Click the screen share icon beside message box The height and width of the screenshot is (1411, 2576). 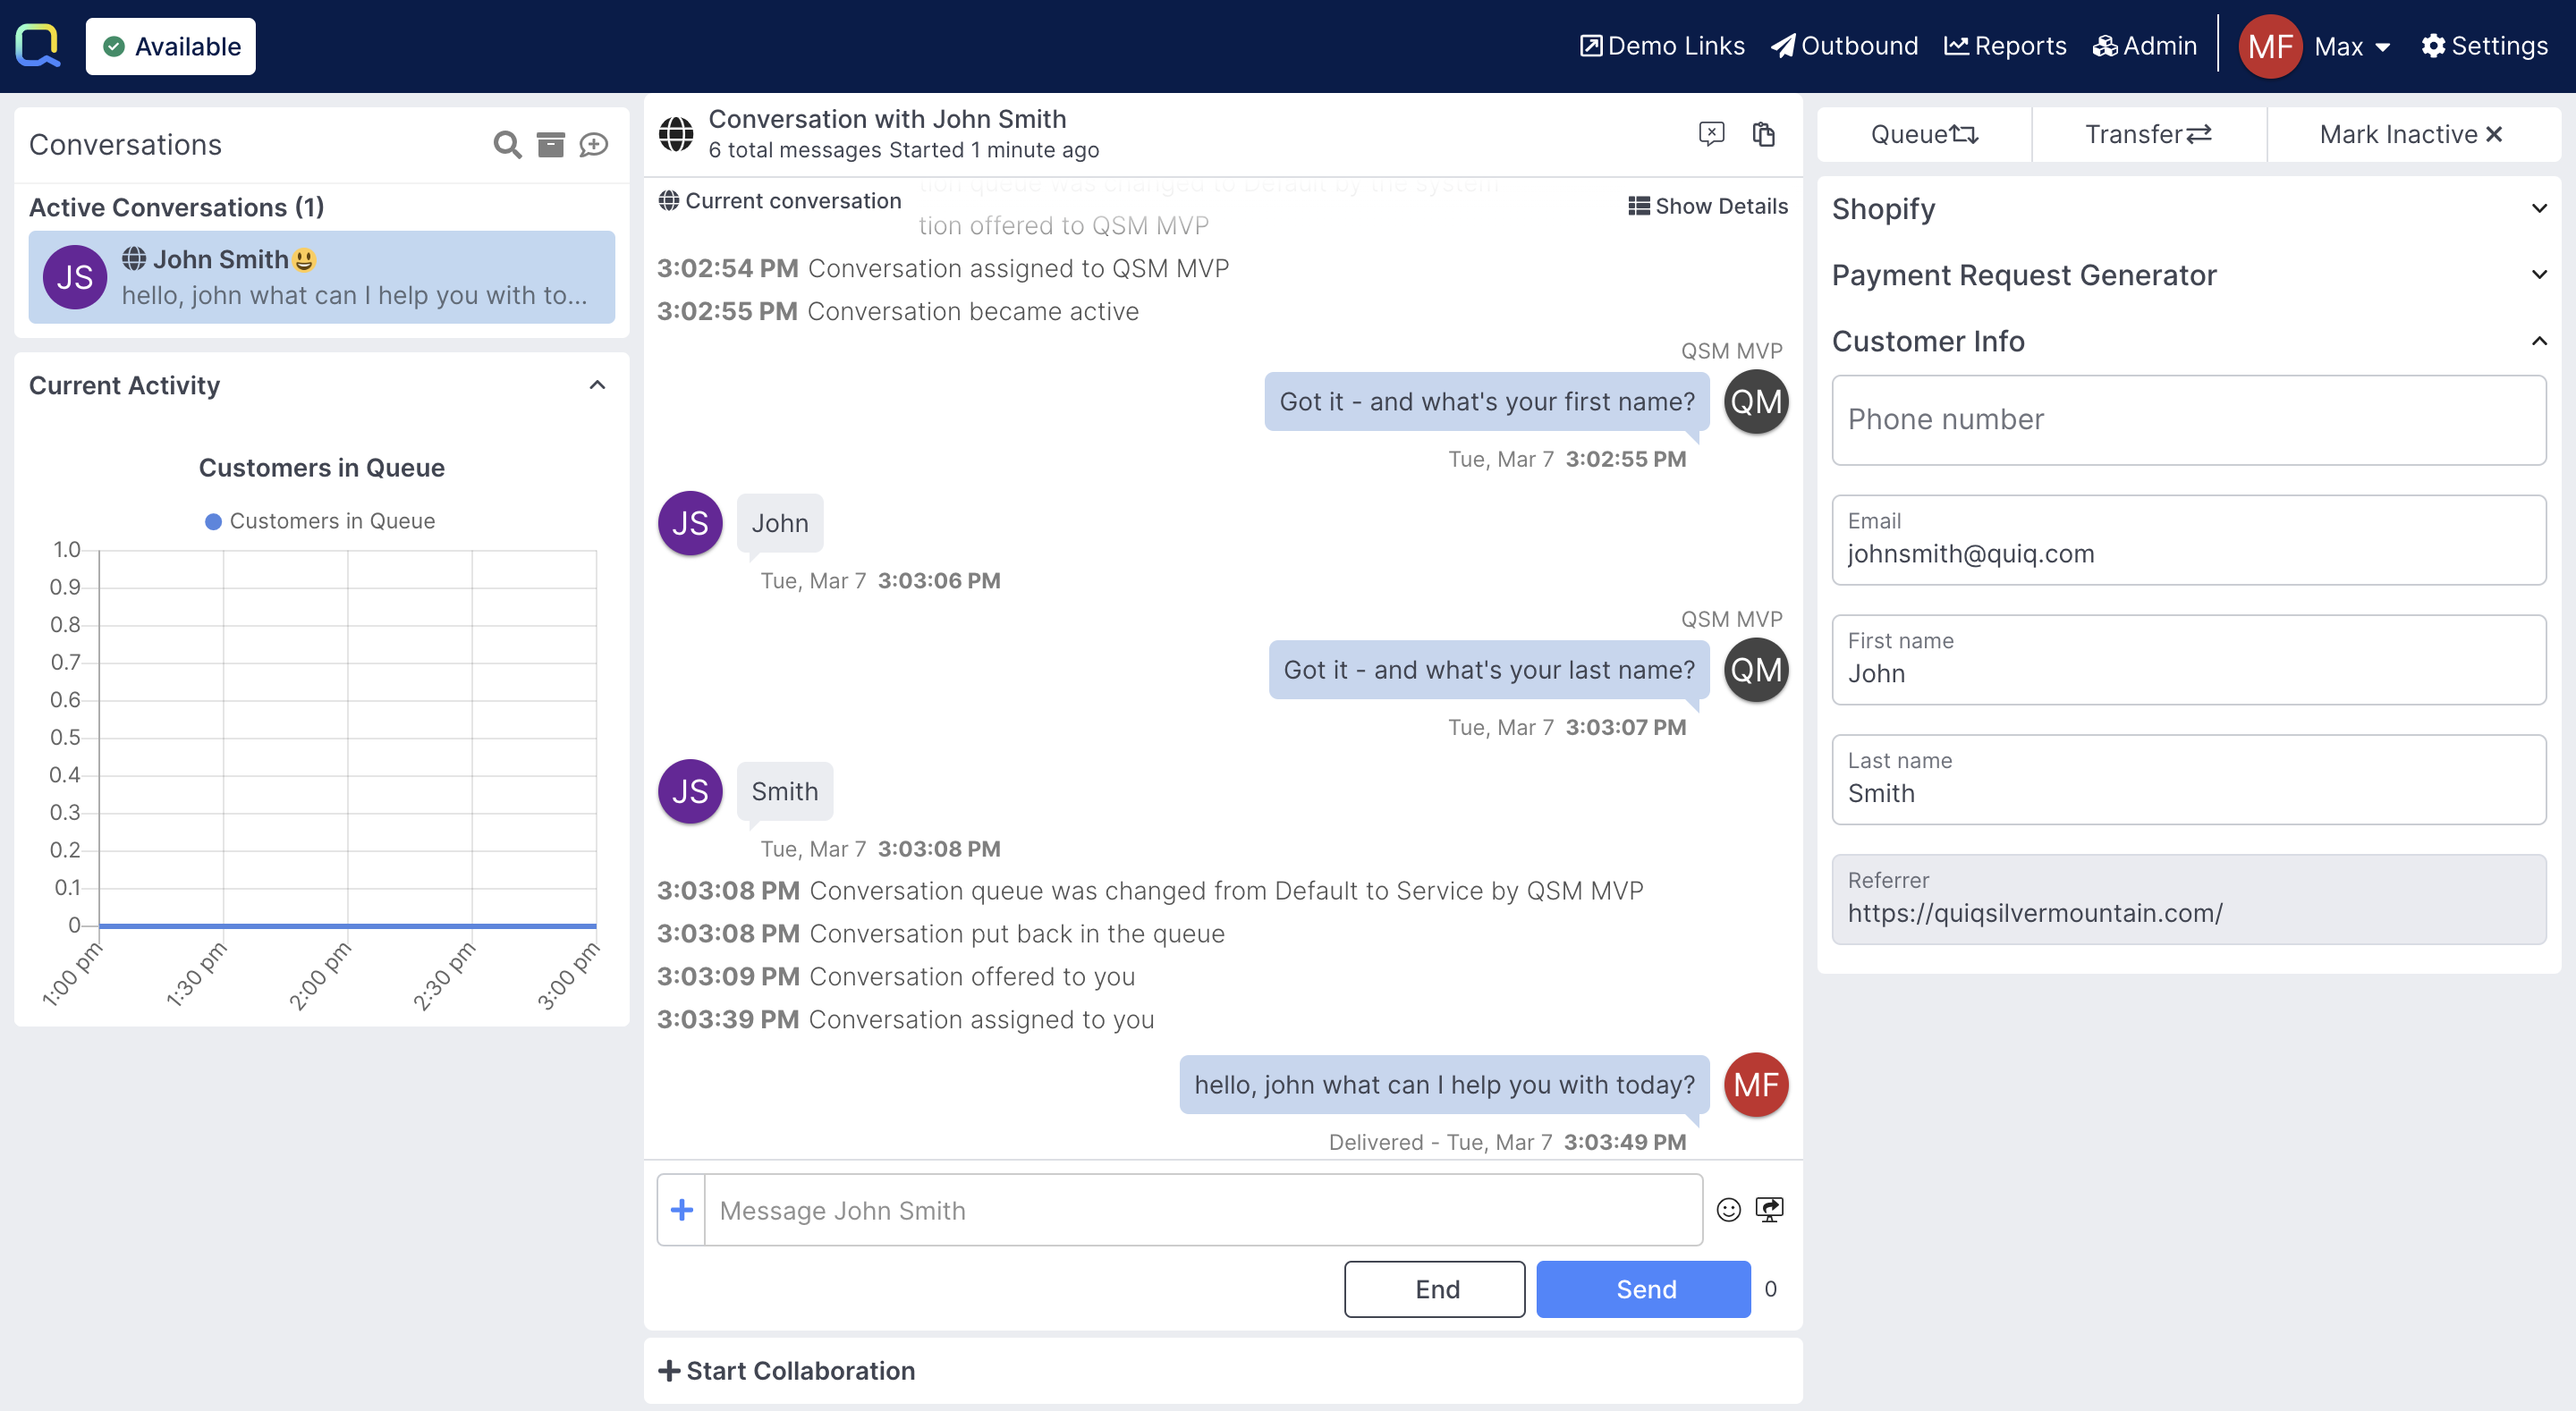[x=1769, y=1210]
